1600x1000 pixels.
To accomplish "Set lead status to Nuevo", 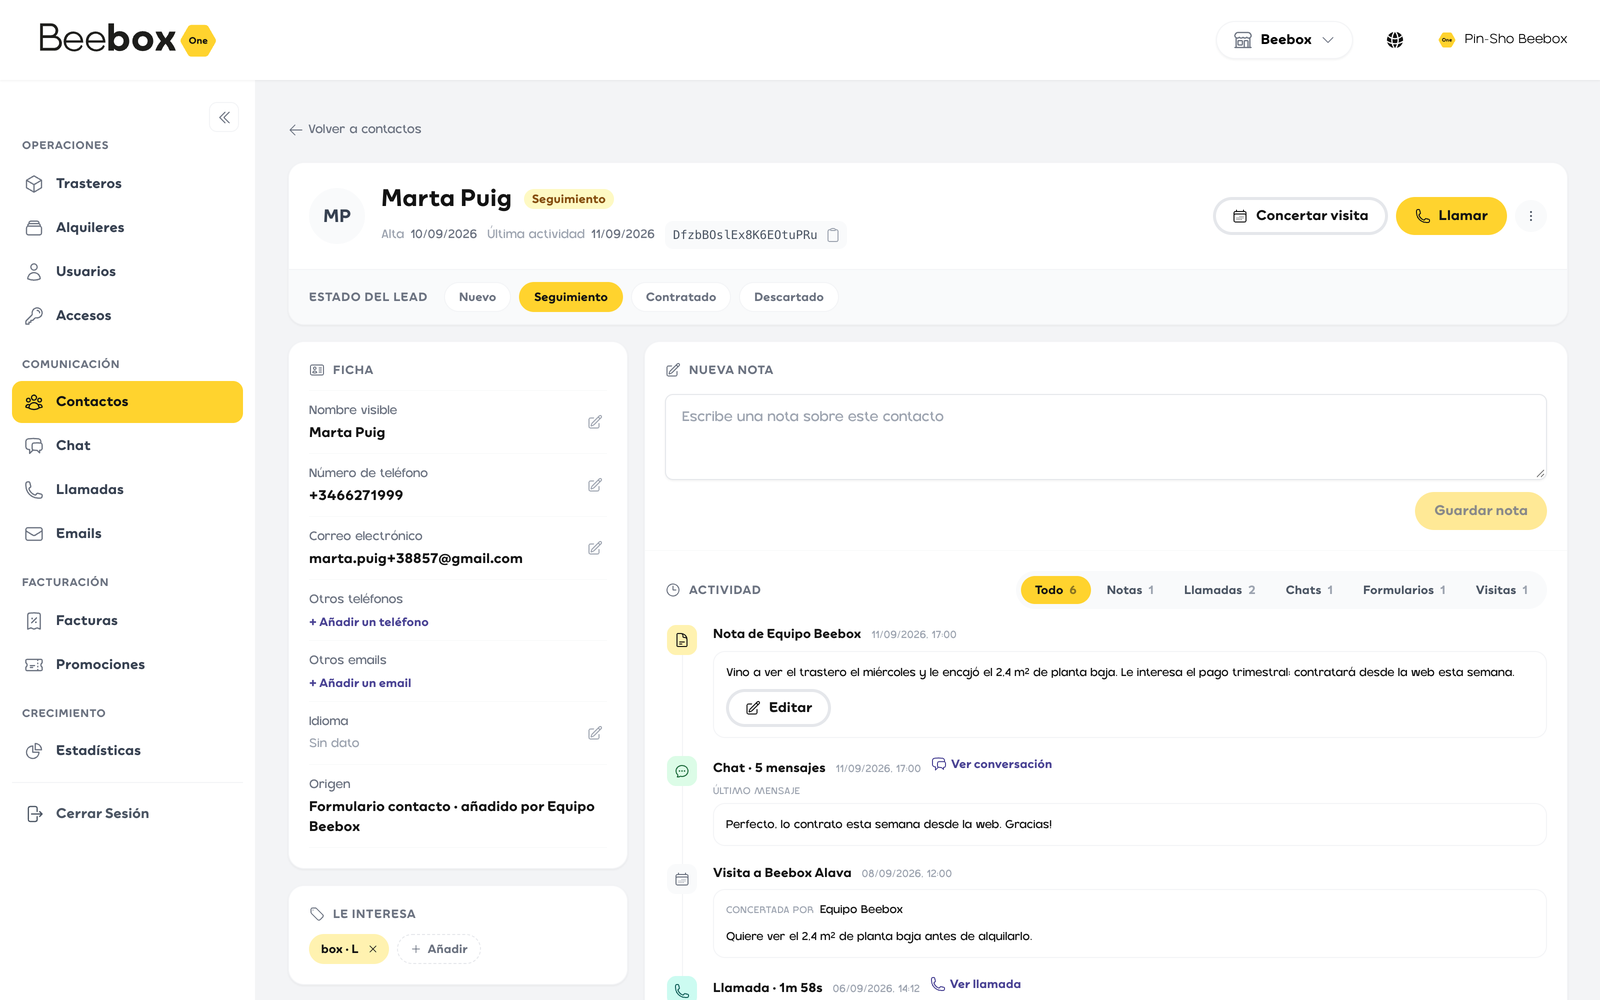I will click(x=477, y=297).
